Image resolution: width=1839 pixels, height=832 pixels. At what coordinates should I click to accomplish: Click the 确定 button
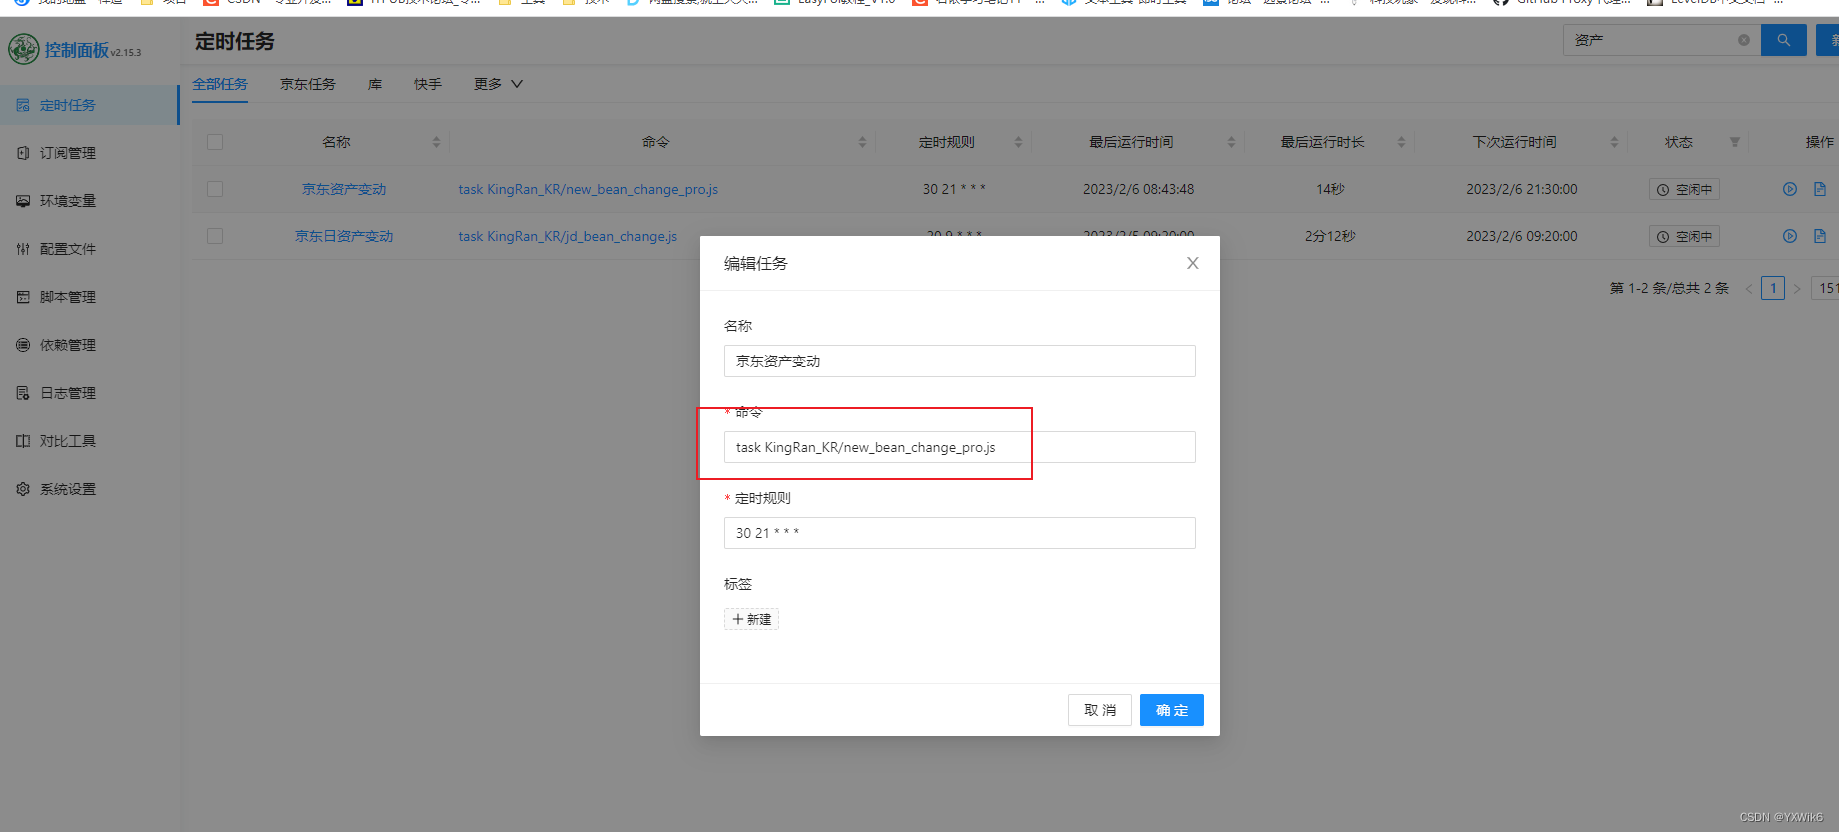point(1172,710)
